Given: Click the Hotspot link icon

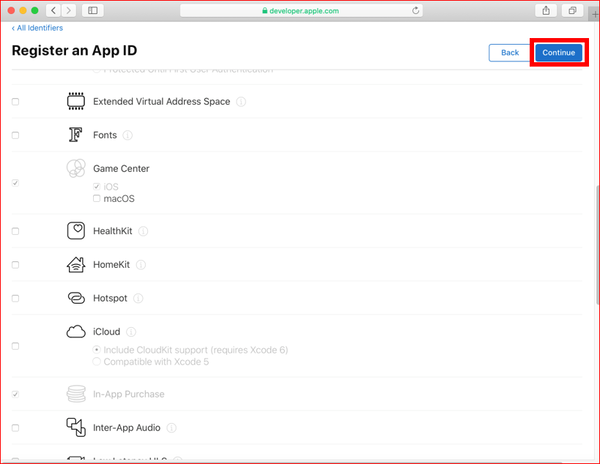Looking at the screenshot, I should (x=76, y=298).
